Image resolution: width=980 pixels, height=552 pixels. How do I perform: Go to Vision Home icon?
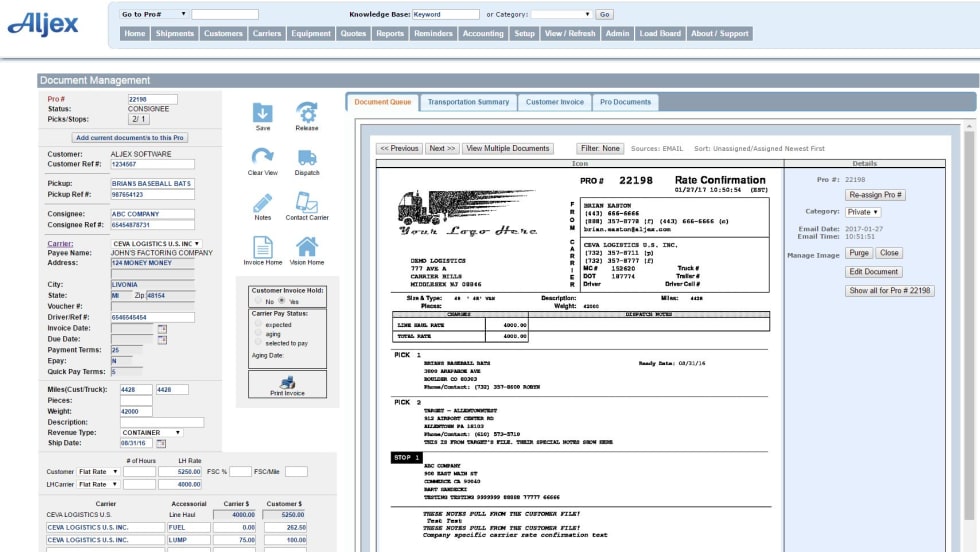tap(307, 247)
